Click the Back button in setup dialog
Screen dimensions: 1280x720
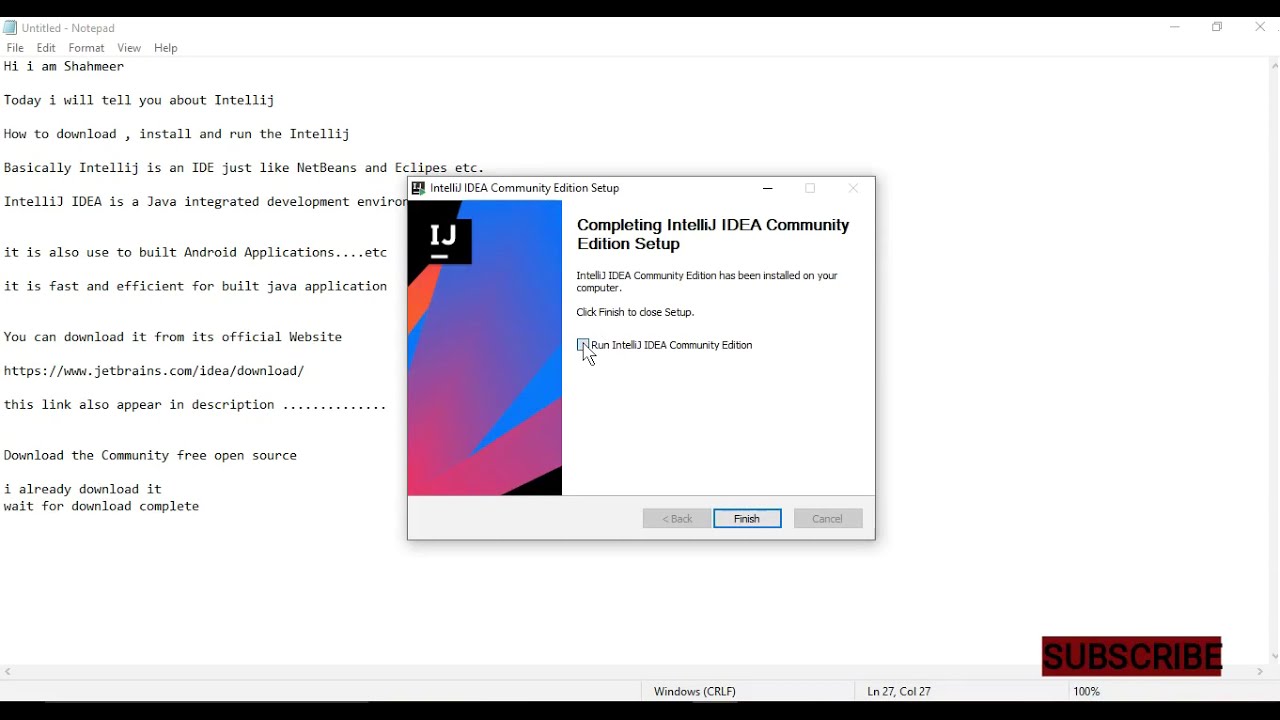click(x=677, y=519)
